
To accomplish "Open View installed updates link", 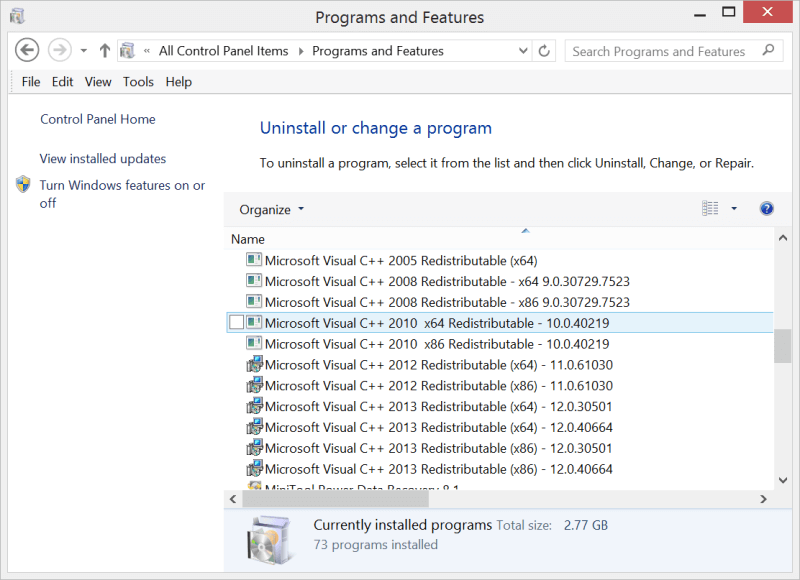I will click(103, 159).
